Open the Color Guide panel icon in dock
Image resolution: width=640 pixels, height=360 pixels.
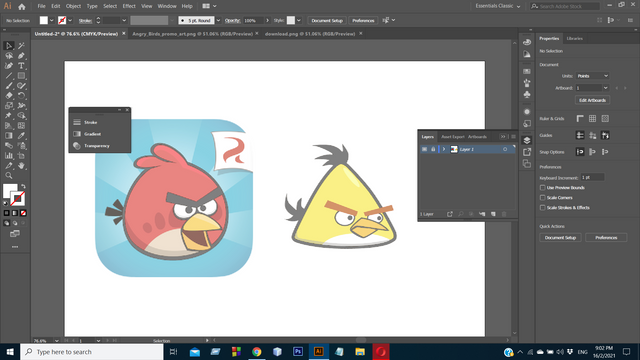pos(527,54)
